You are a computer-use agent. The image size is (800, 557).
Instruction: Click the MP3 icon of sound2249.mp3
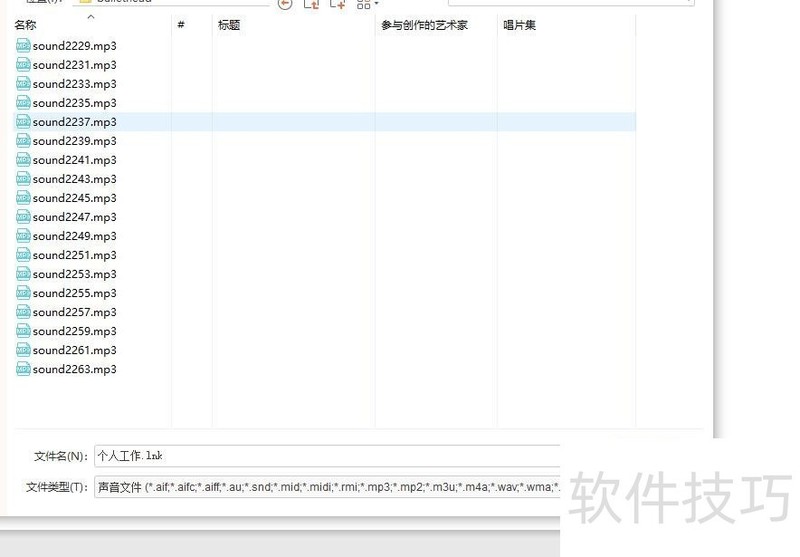tap(23, 236)
